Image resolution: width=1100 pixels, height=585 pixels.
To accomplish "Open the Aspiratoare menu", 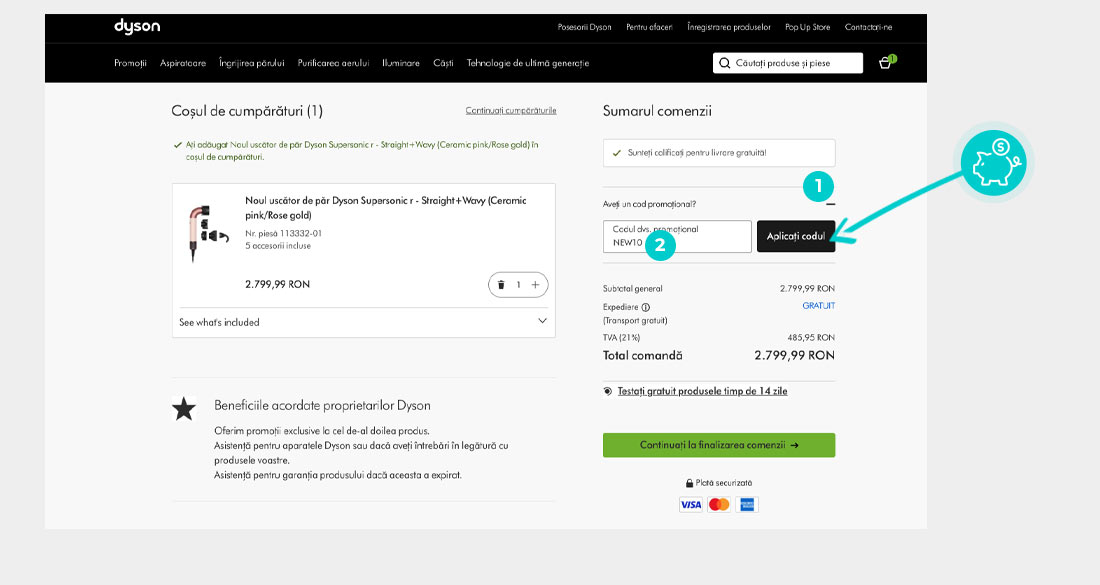I will [183, 63].
